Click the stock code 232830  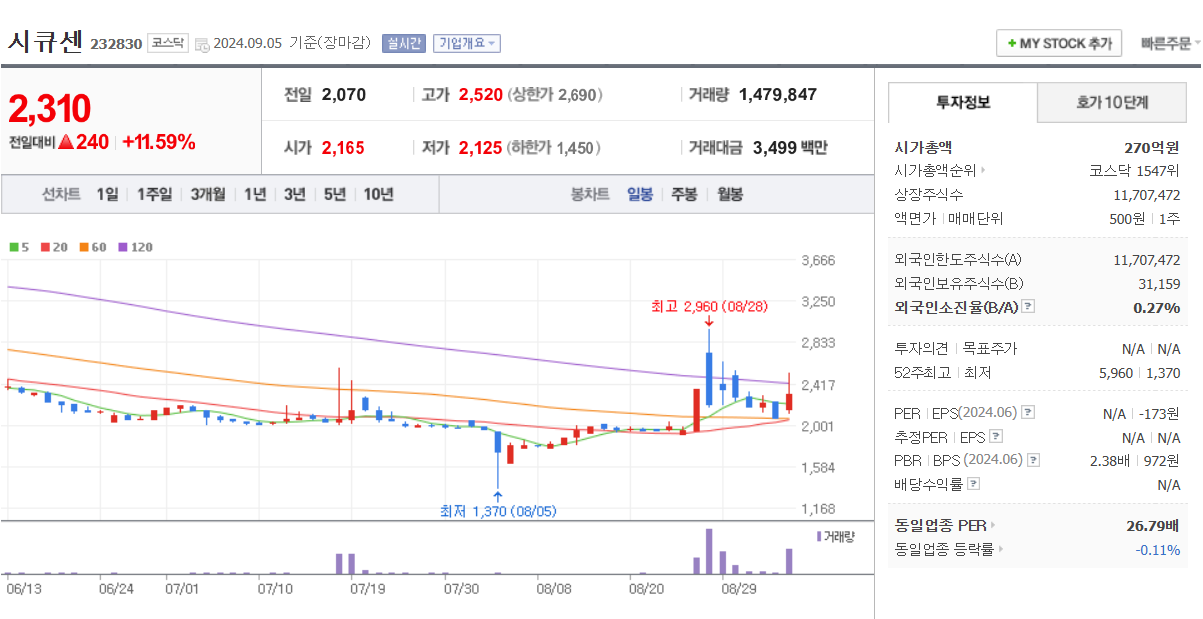[x=116, y=44]
